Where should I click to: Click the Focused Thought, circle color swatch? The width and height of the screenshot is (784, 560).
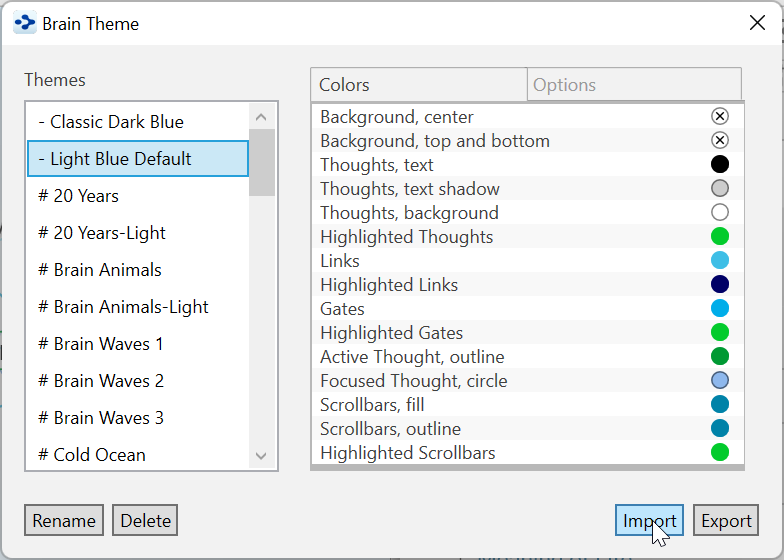pyautogui.click(x=720, y=381)
